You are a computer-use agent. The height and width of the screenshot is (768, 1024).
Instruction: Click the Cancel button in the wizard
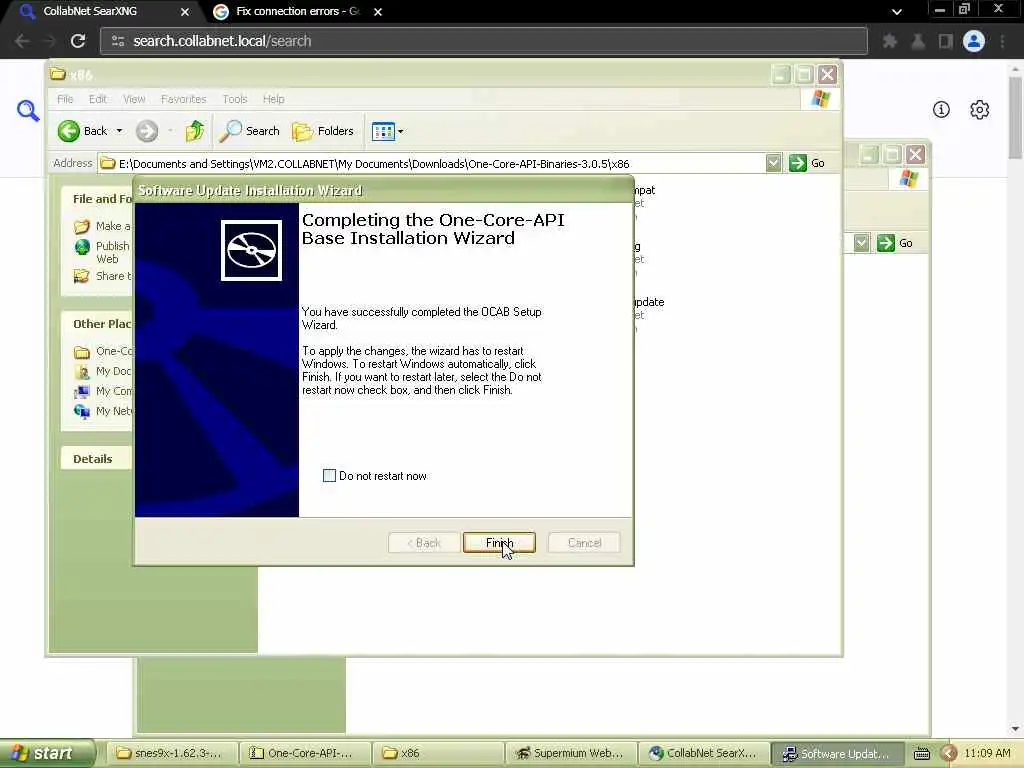[x=584, y=543]
